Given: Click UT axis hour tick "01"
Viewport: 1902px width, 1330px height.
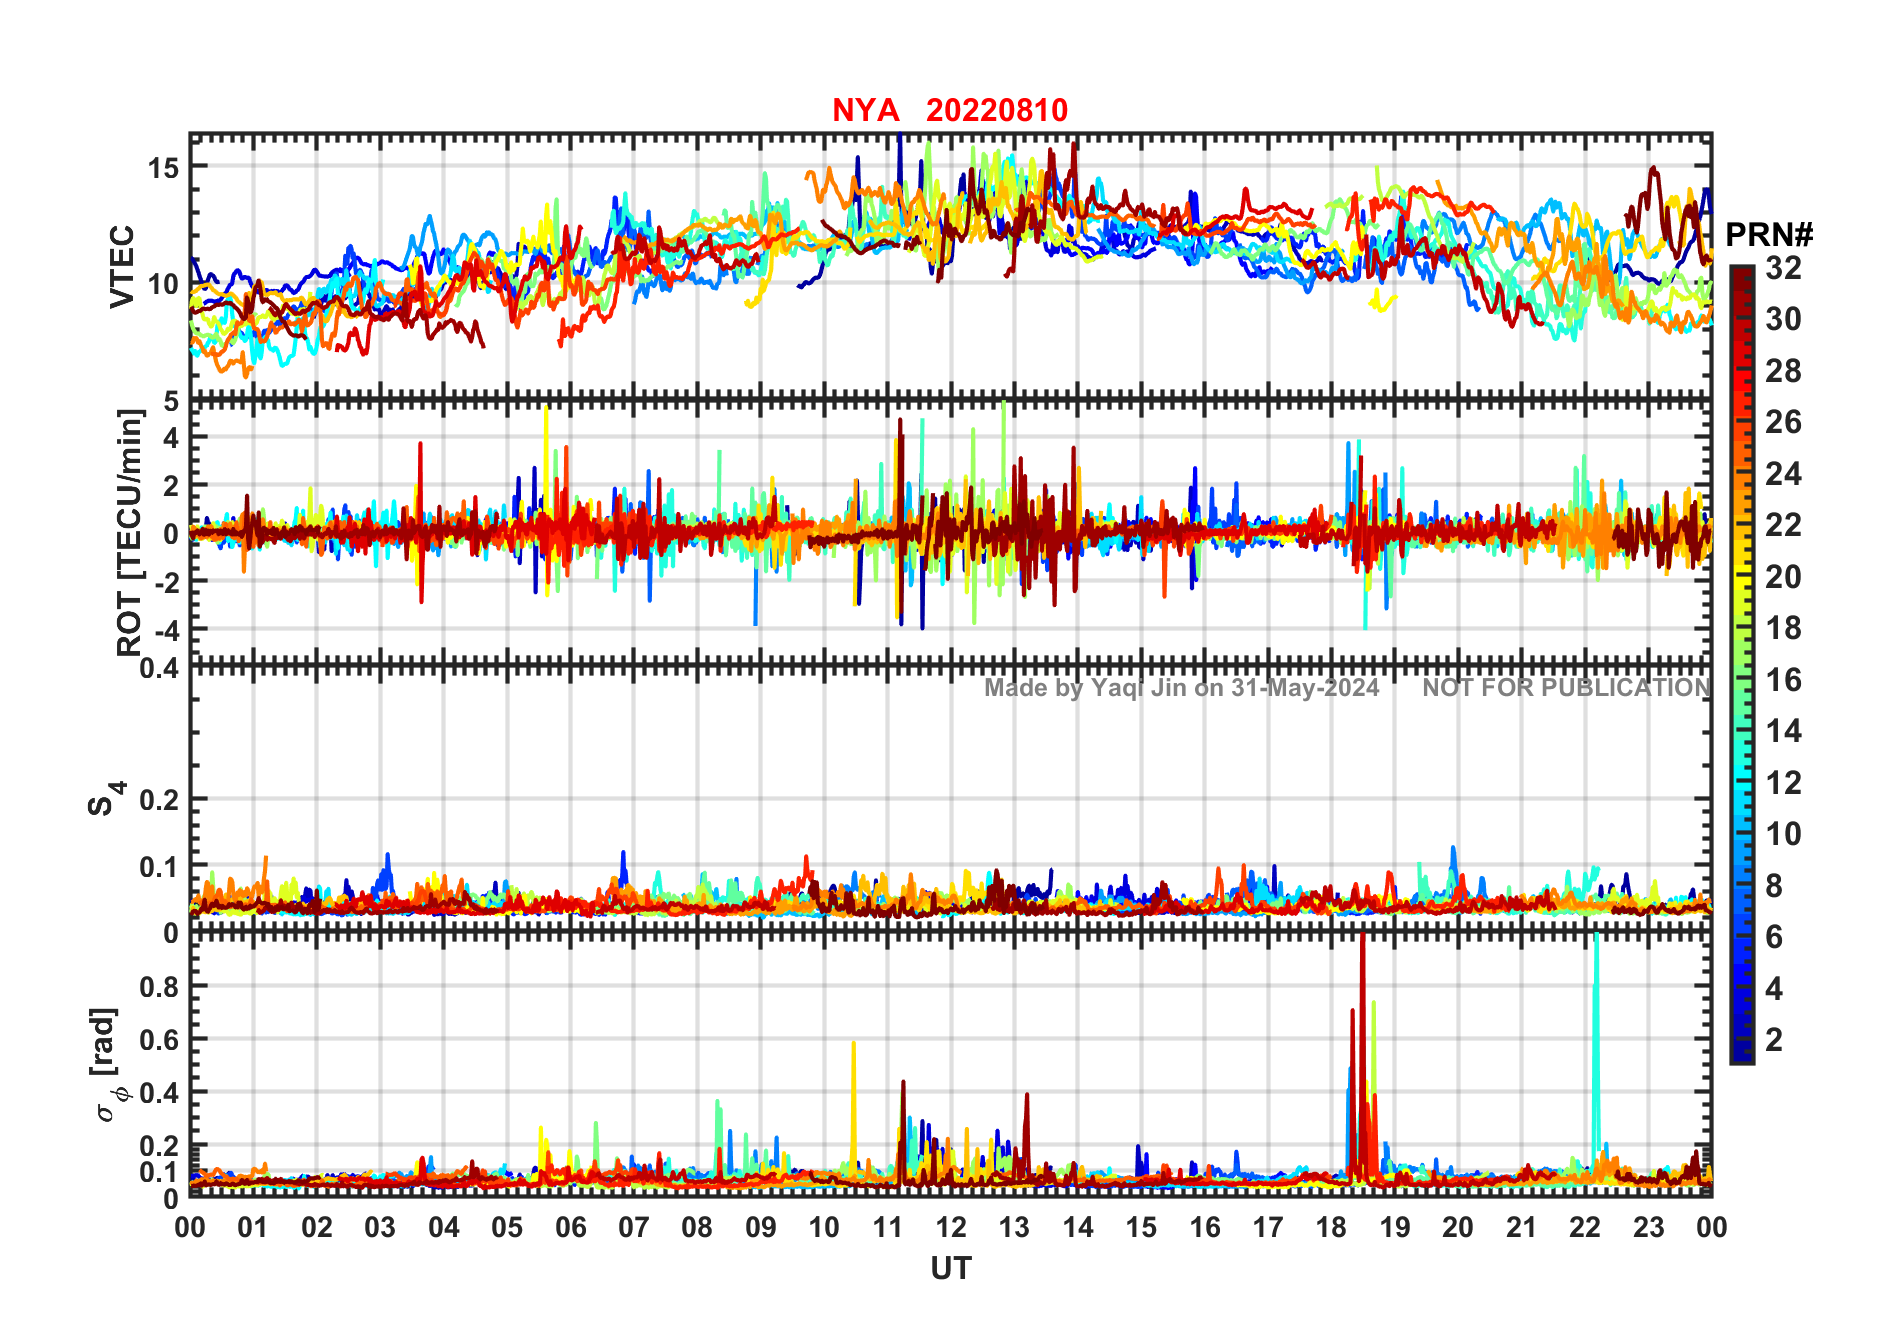Looking at the screenshot, I should [x=253, y=1228].
